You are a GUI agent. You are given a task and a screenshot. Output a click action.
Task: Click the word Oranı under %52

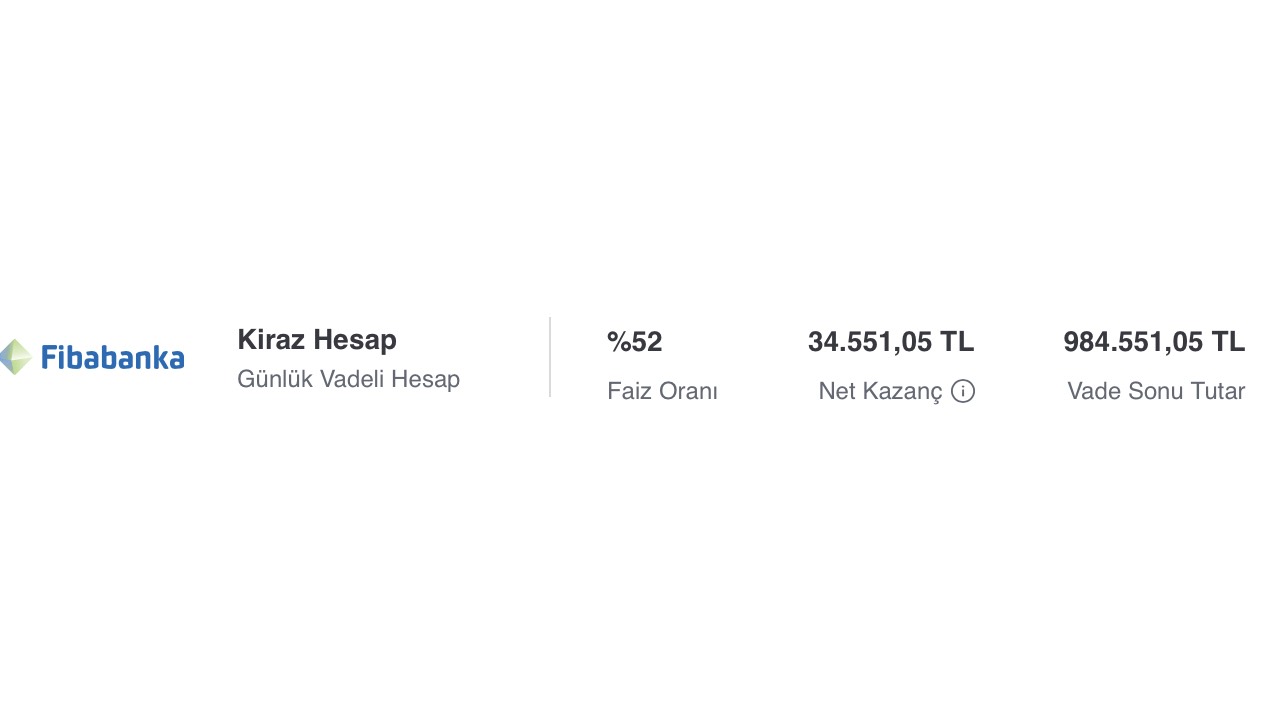coord(690,391)
